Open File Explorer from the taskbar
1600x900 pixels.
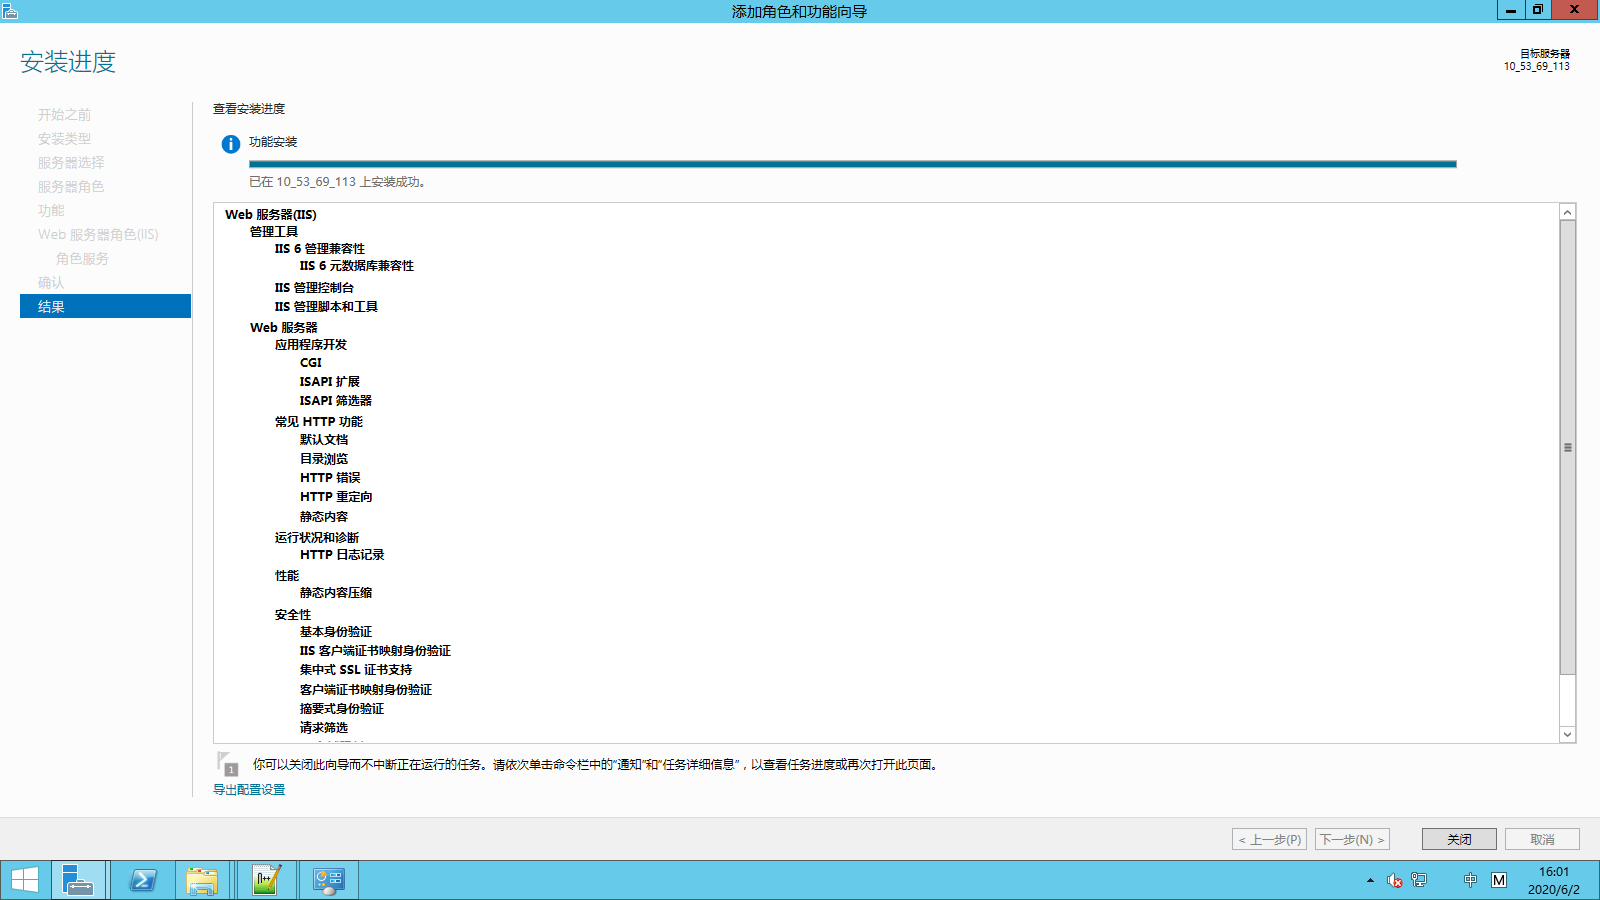pos(202,880)
